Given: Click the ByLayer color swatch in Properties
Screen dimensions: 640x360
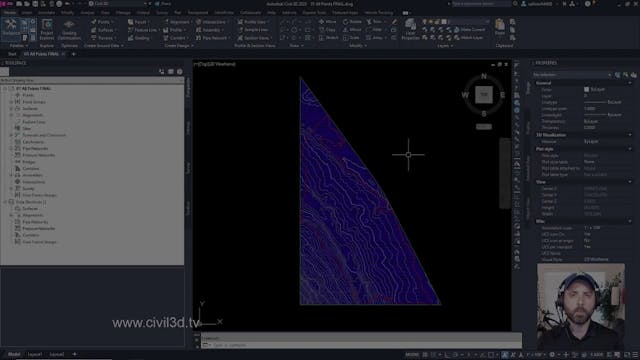Looking at the screenshot, I should [587, 89].
